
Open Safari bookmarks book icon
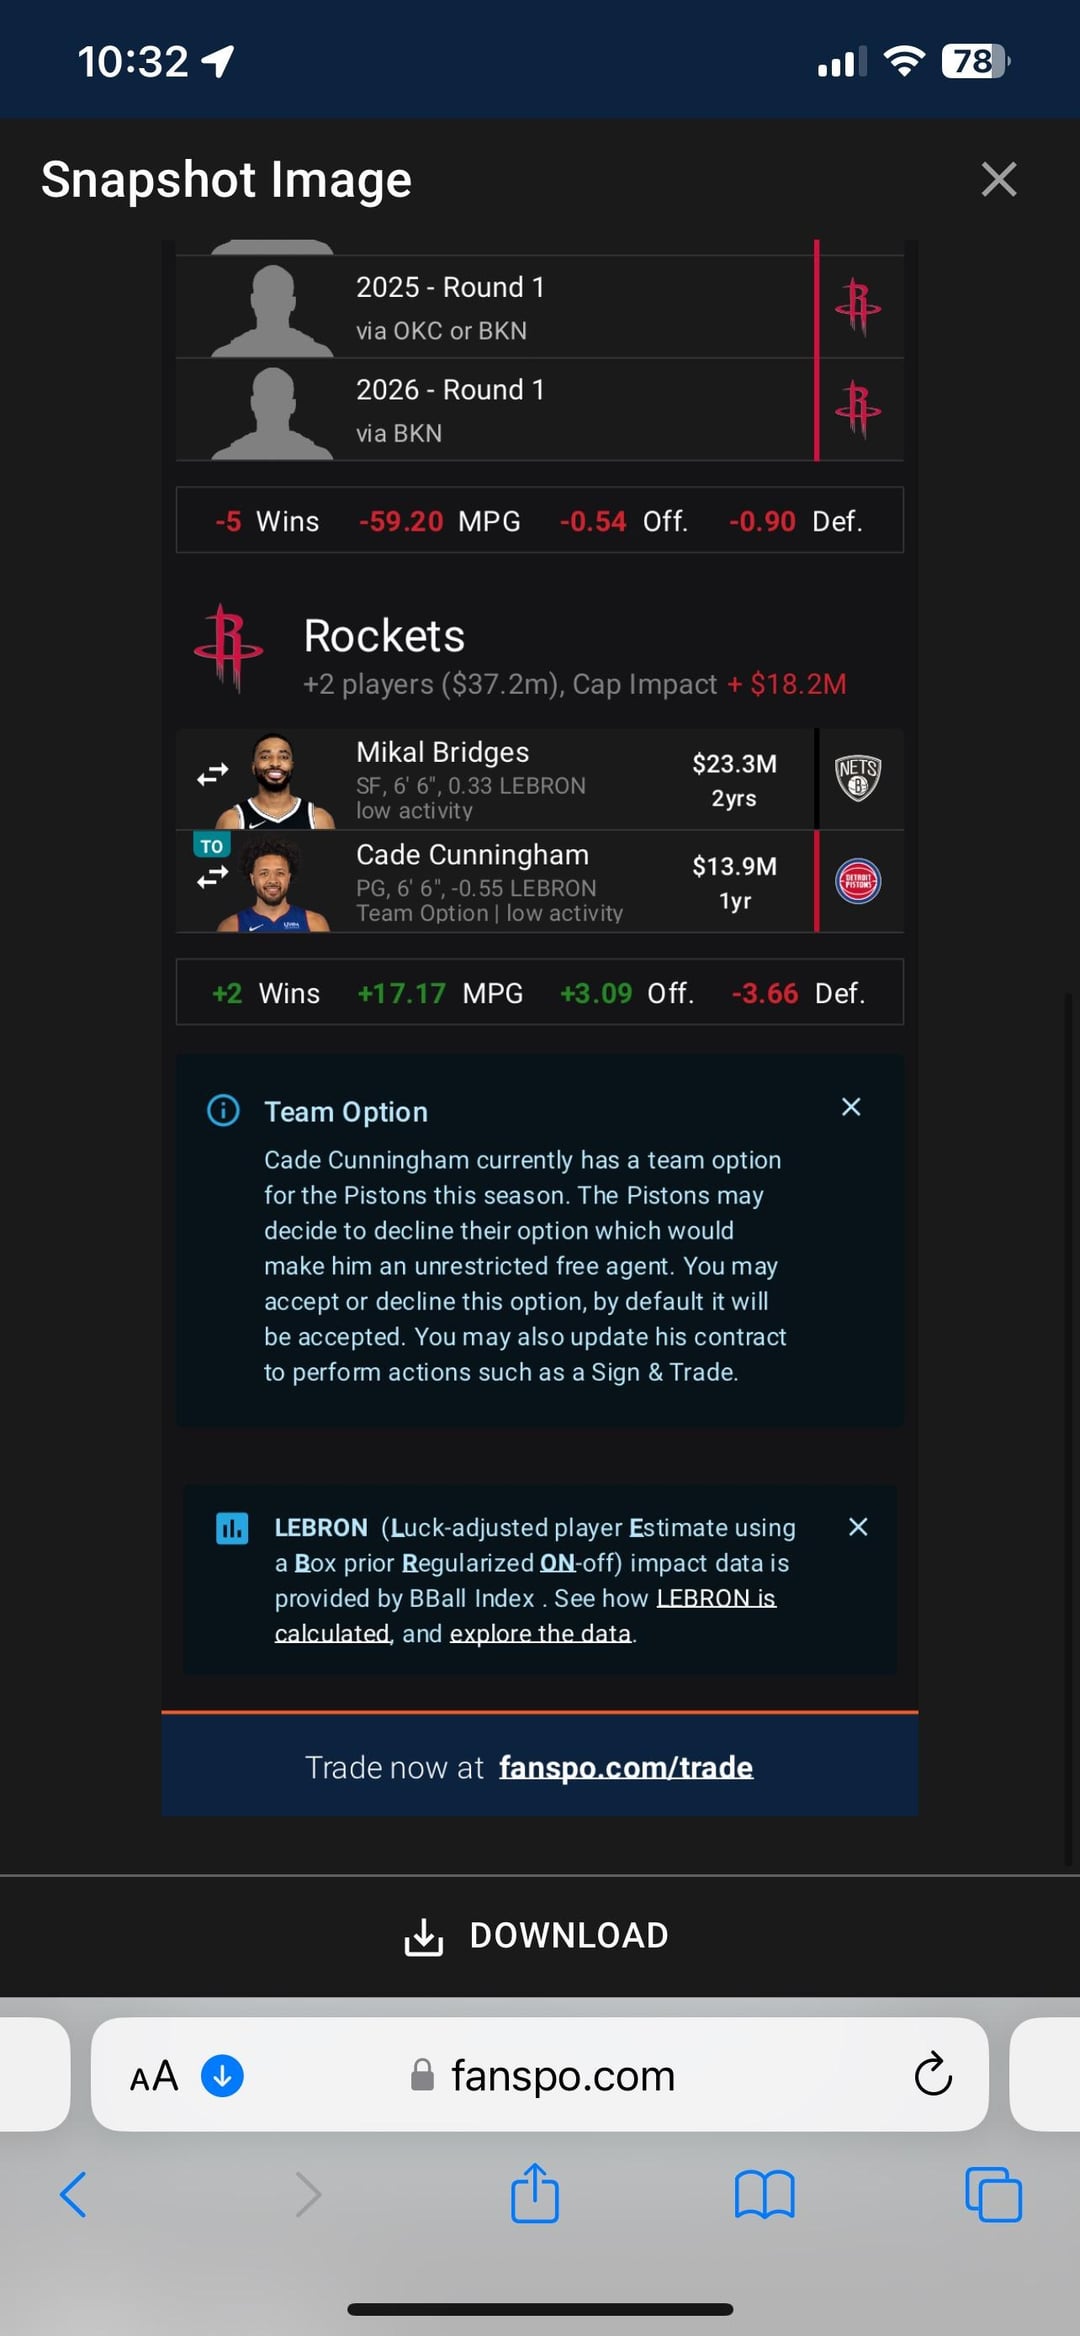pos(764,2195)
